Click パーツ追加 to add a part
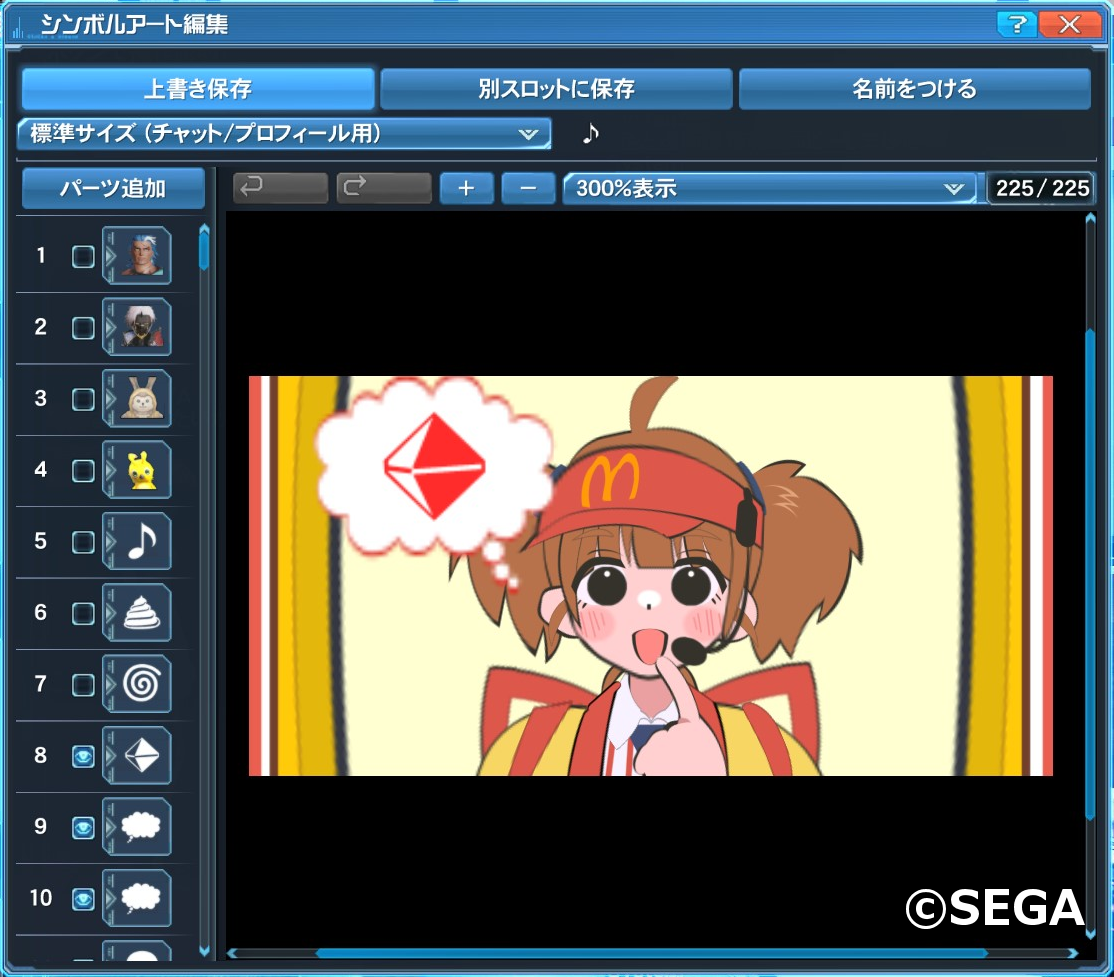Viewport: 1114px width, 977px height. (x=113, y=188)
